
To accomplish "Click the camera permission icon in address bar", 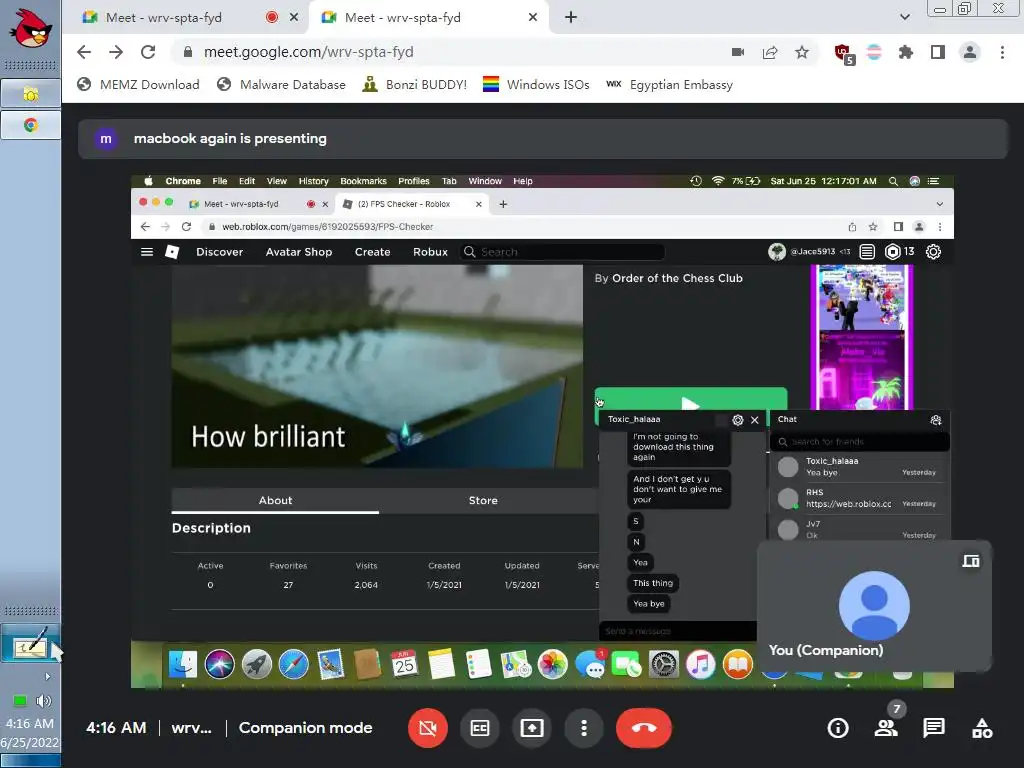I will [x=738, y=52].
